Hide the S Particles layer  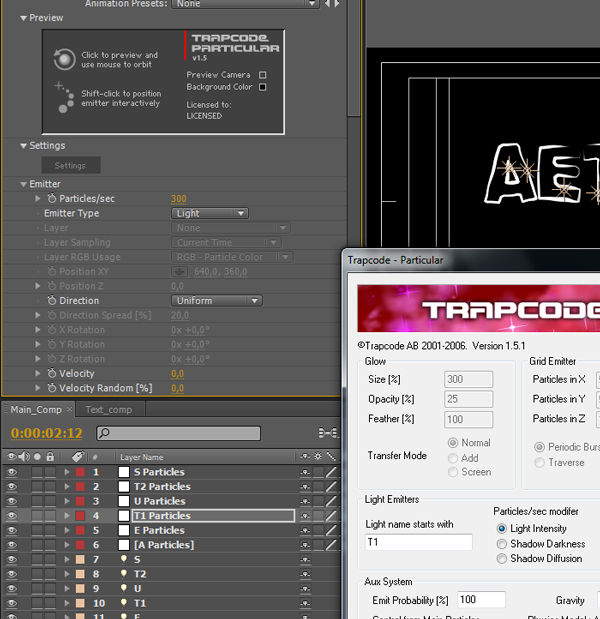(x=12, y=472)
